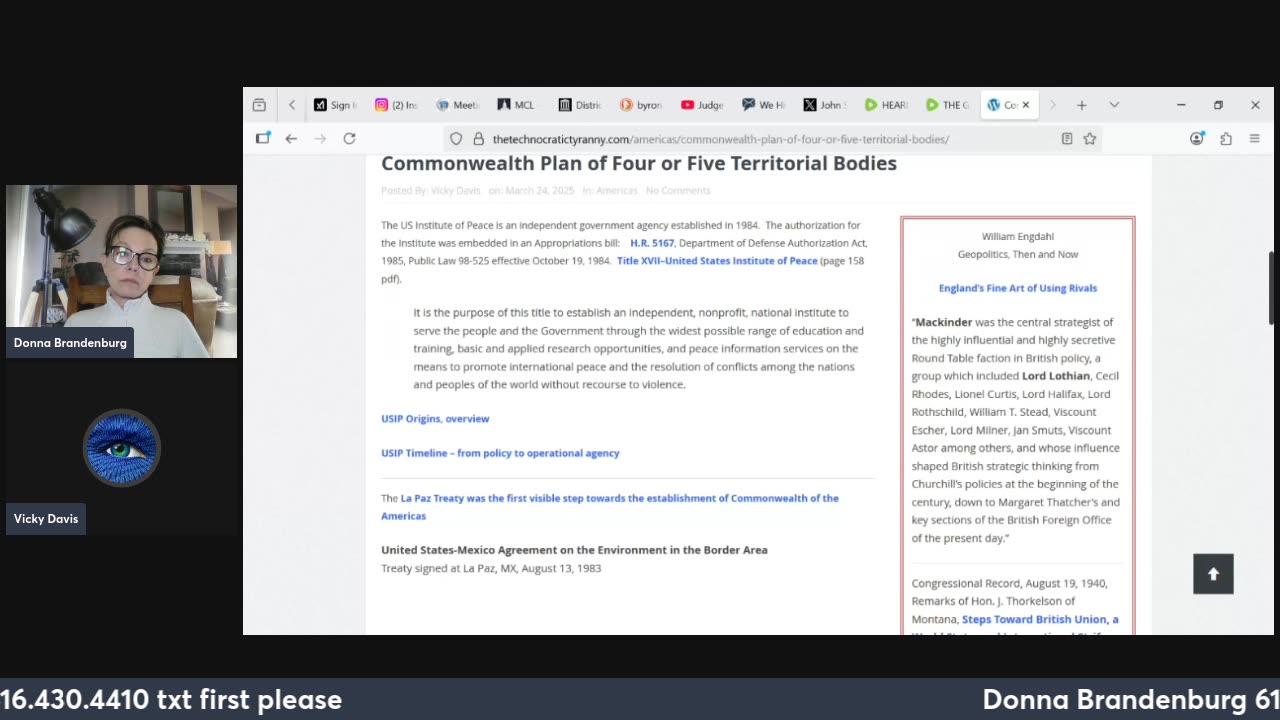Open the extensions puzzle icon

(x=1226, y=139)
